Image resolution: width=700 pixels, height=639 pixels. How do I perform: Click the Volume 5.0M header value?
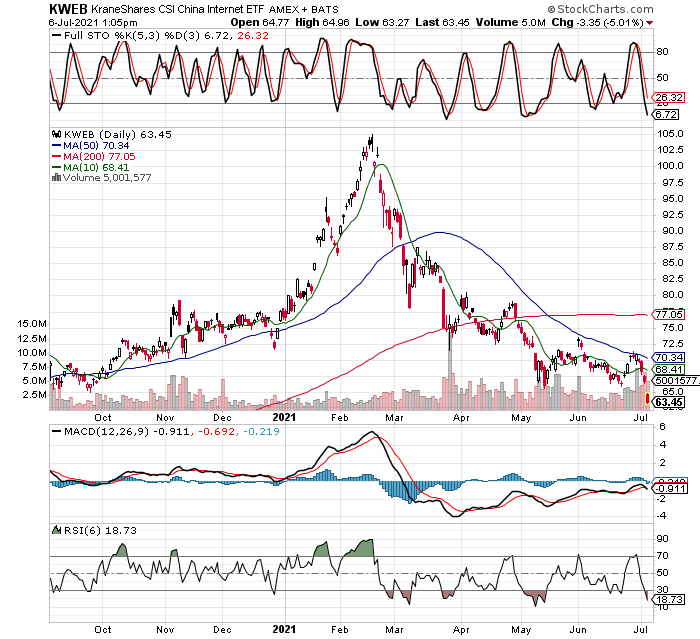click(510, 22)
